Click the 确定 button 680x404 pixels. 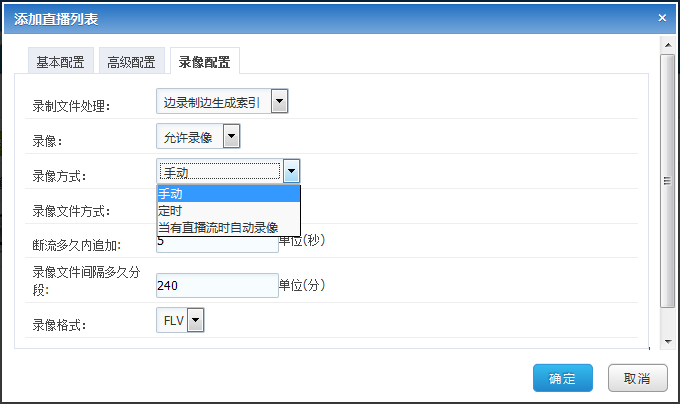click(x=562, y=378)
